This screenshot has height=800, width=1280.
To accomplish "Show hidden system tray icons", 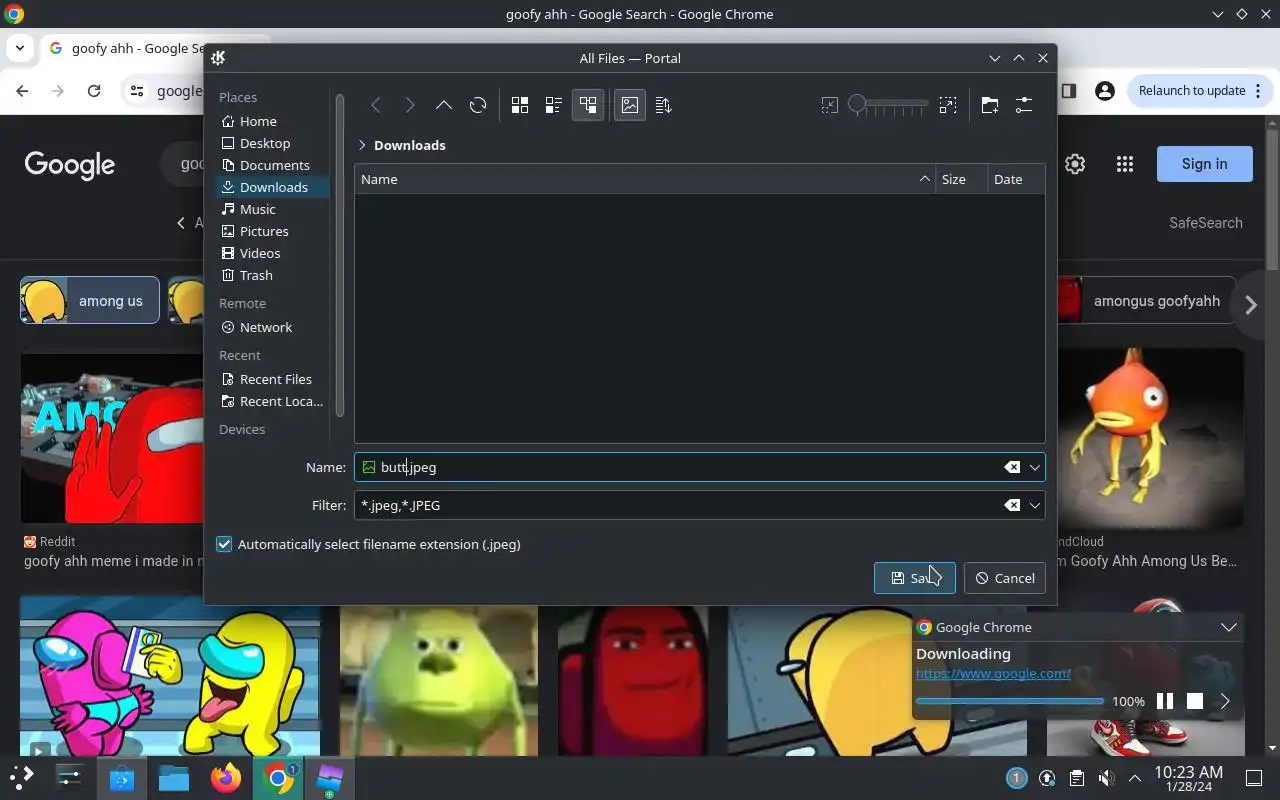I will click(x=1135, y=777).
